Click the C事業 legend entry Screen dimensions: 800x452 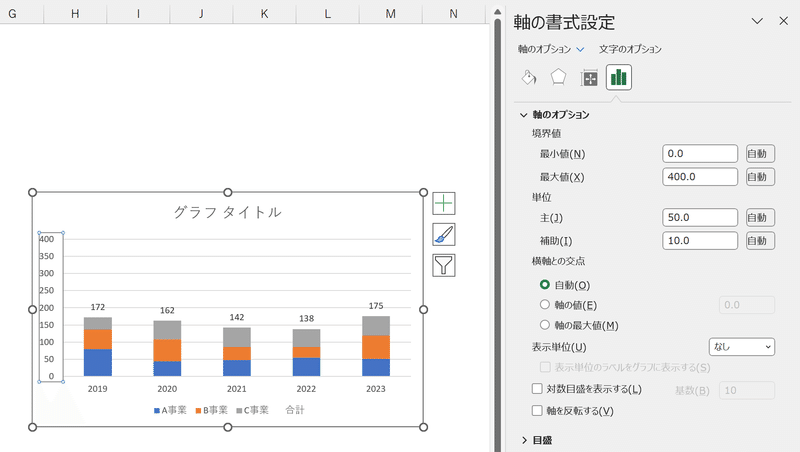(253, 410)
